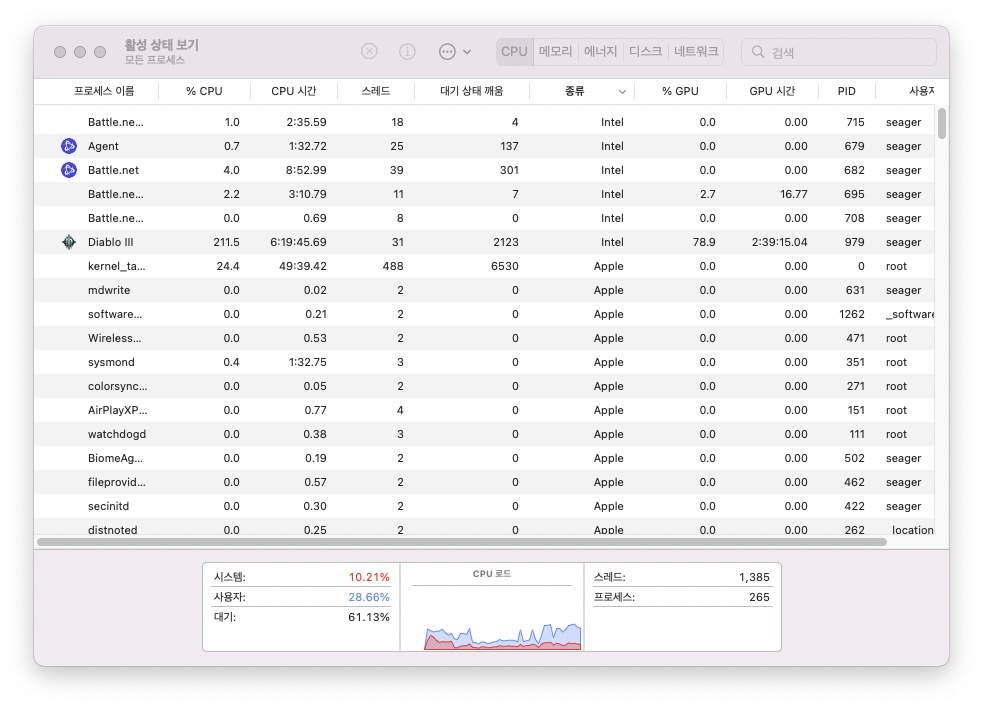Select the vertical scrollbar thumb
Screen dimensions: 983x708
point(942,124)
